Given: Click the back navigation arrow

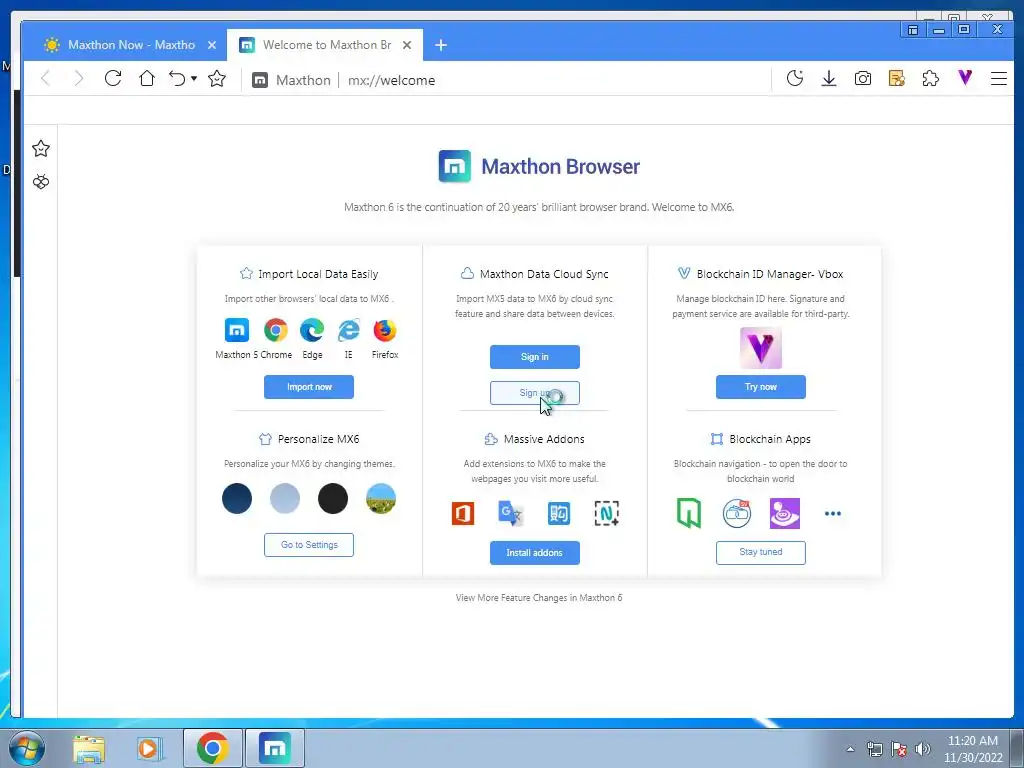Looking at the screenshot, I should [45, 79].
